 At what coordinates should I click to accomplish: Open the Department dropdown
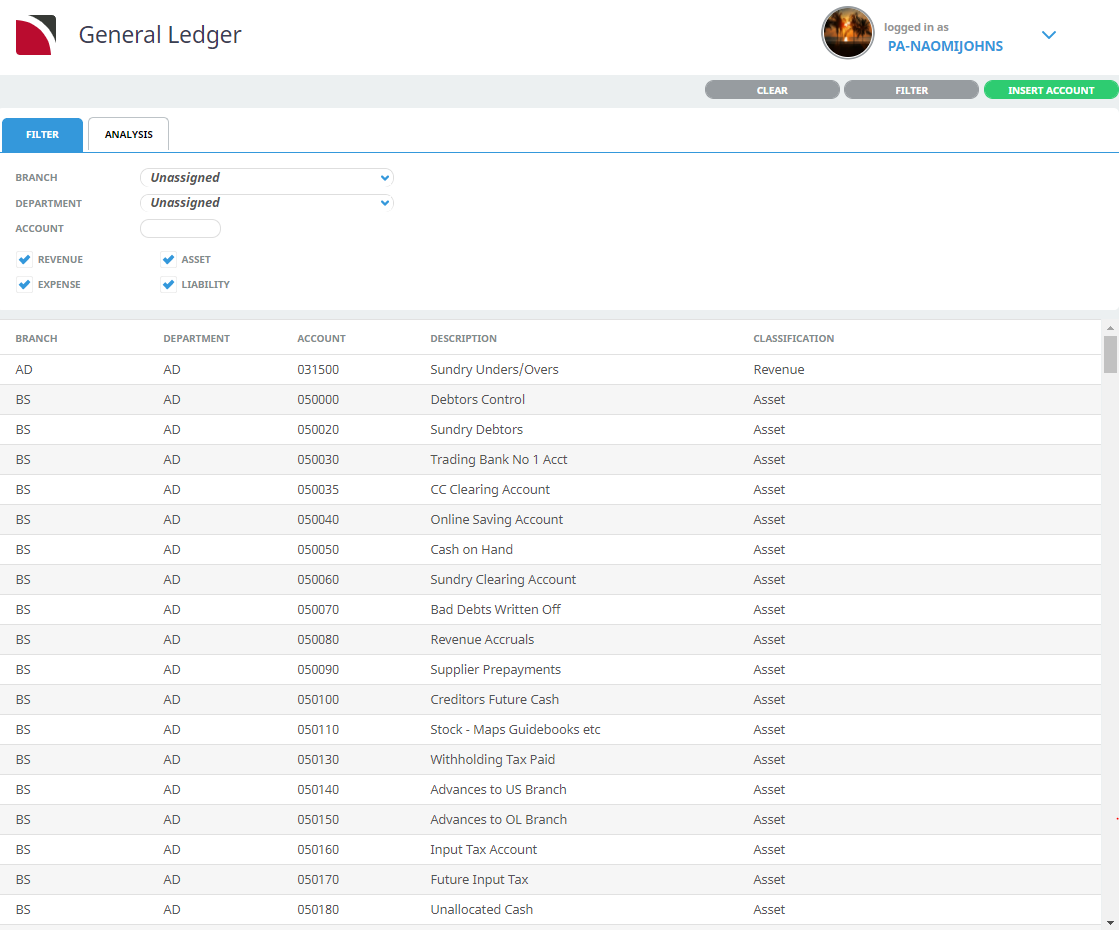[x=267, y=203]
